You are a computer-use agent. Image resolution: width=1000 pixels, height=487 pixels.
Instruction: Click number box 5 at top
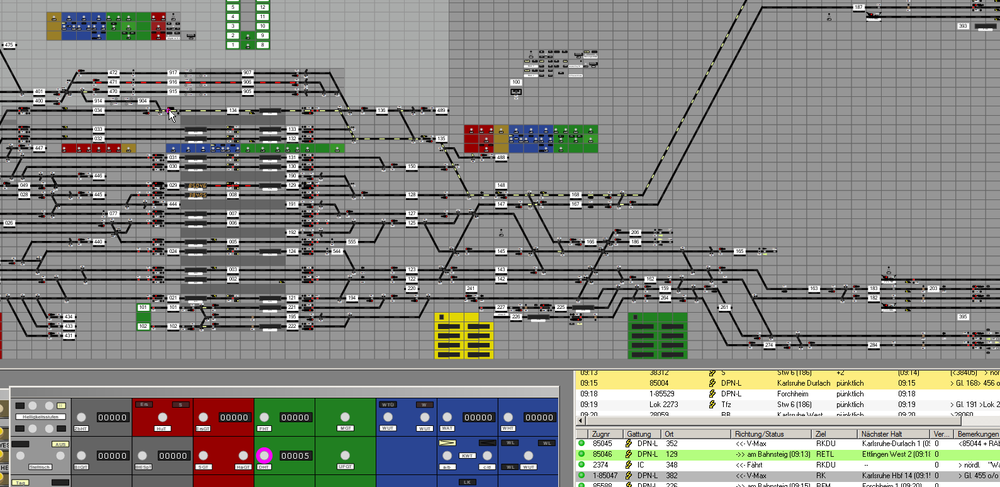(x=233, y=7)
